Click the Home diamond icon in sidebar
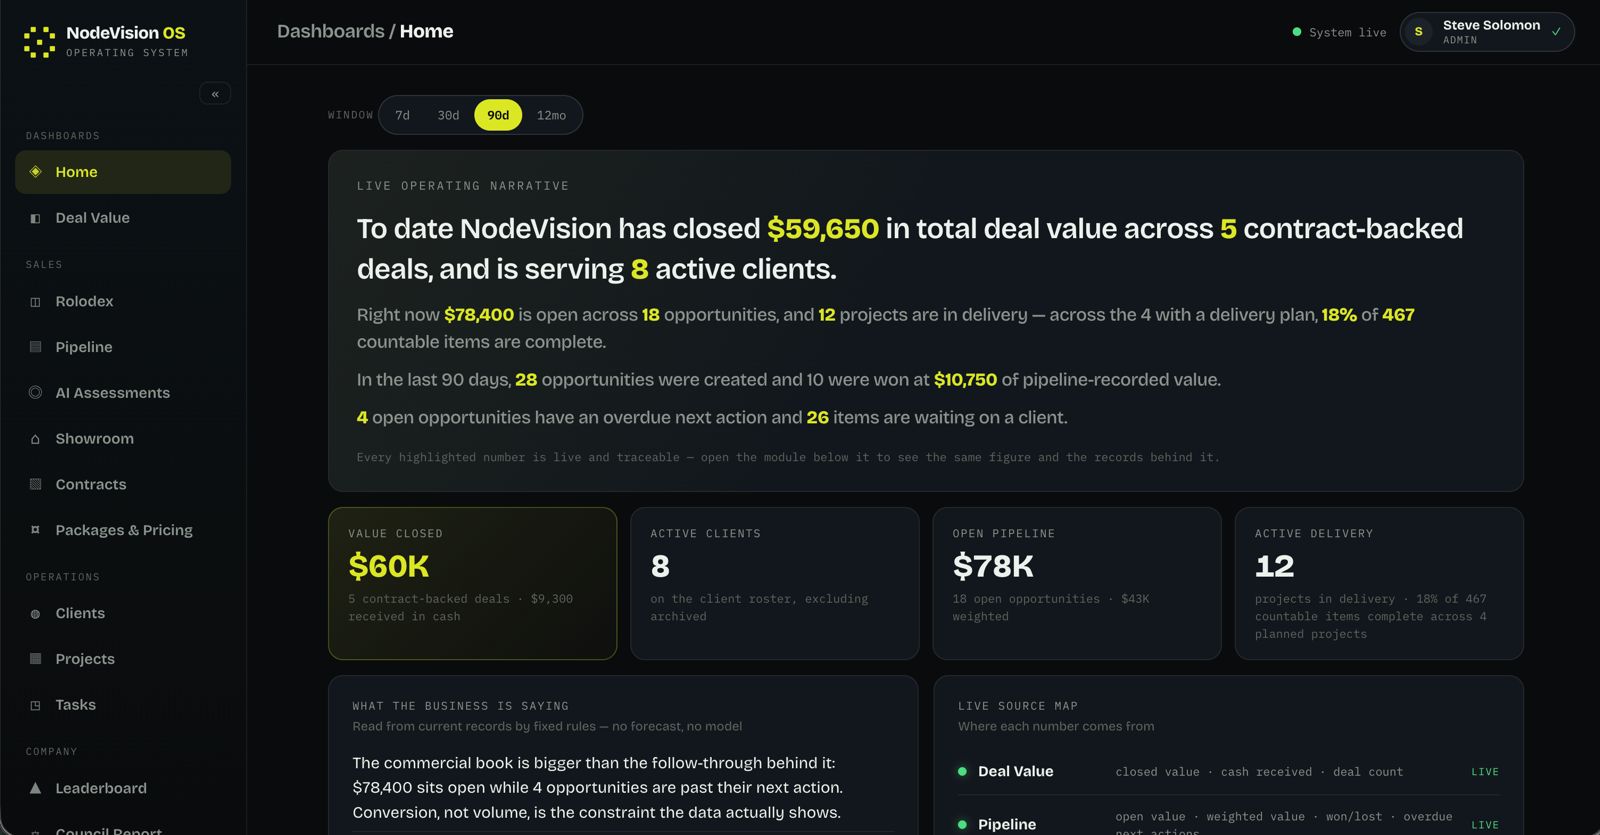The height and width of the screenshot is (835, 1600). 36,172
